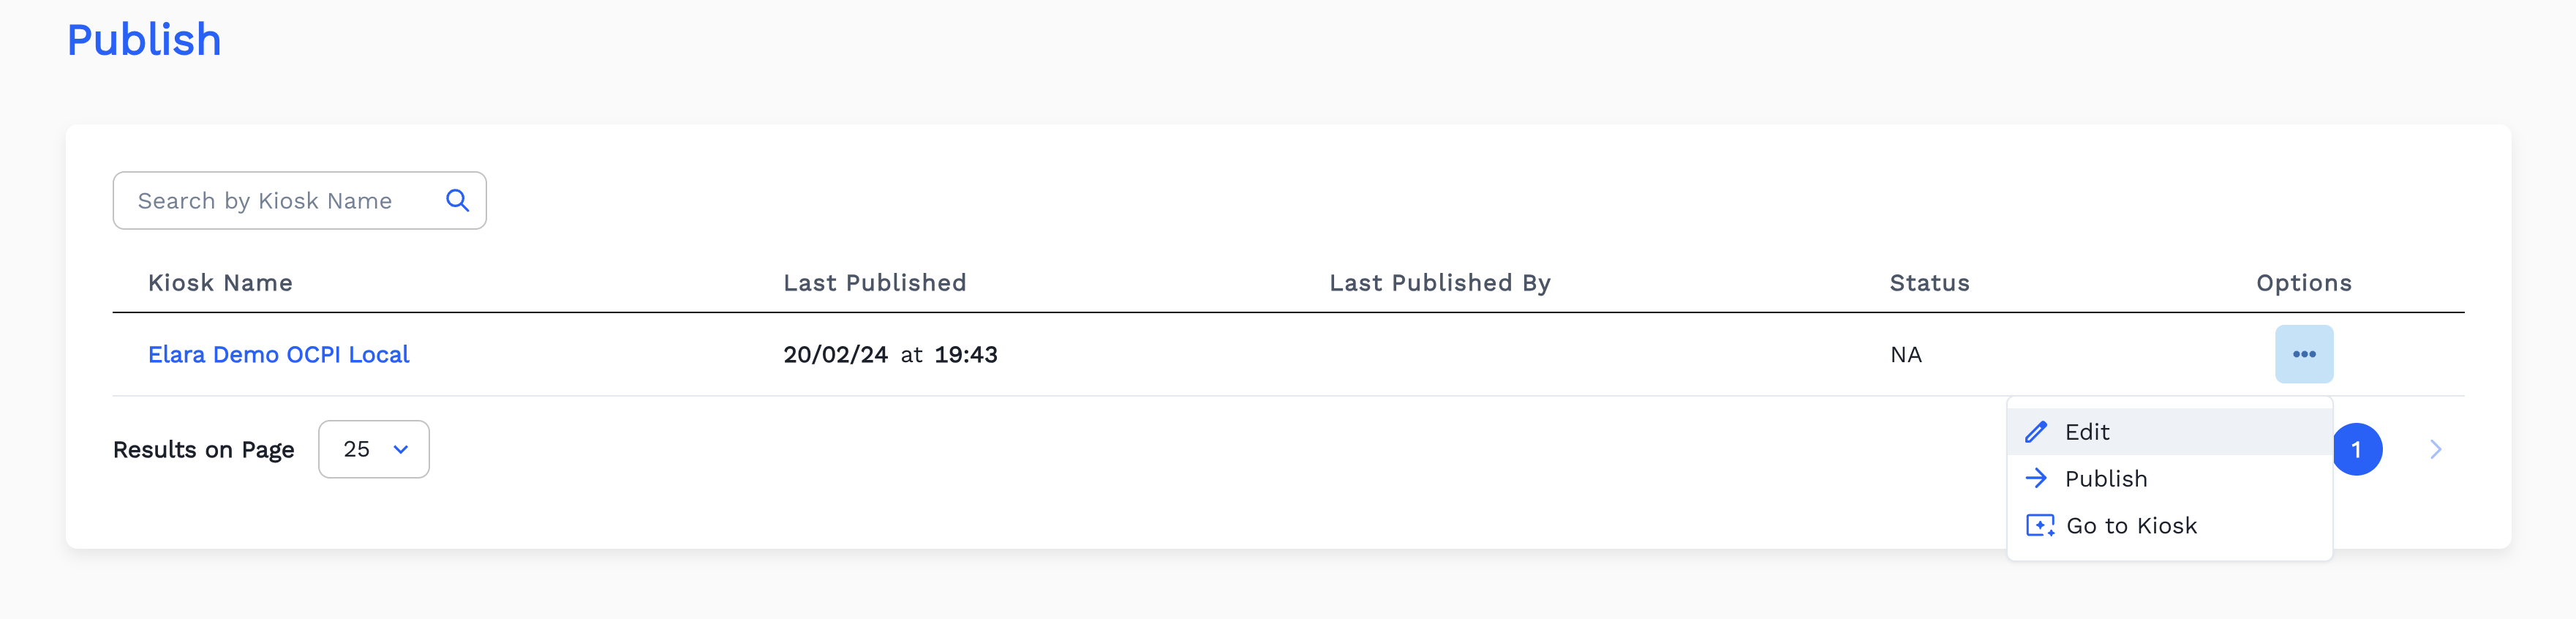Click the page 1 pagination button
Viewport: 2576px width, 619px height.
pyautogui.click(x=2356, y=450)
